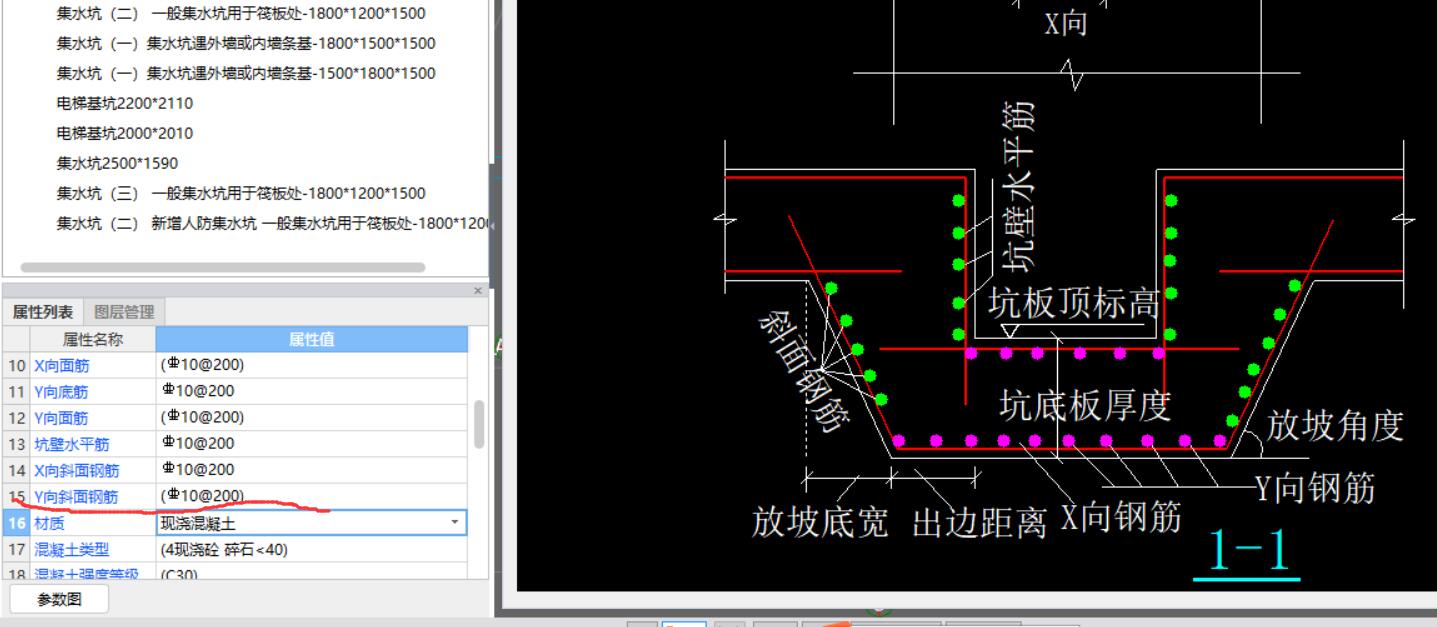
Task: Switch to the 属性列表 tab
Action: coord(42,312)
